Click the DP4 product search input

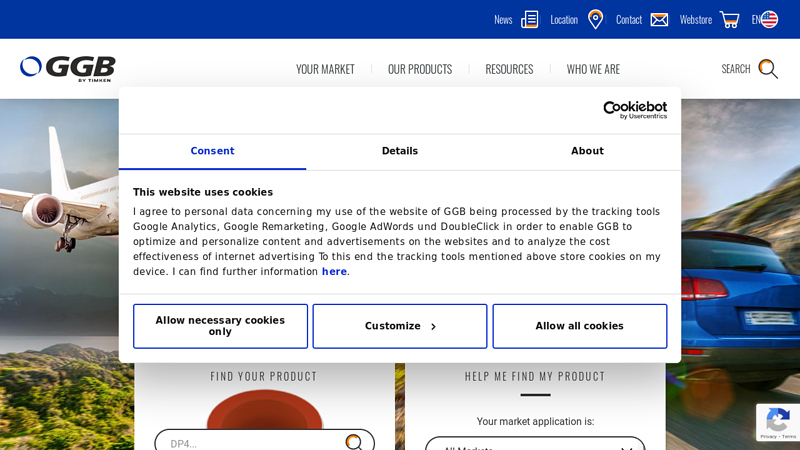[x=250, y=442]
